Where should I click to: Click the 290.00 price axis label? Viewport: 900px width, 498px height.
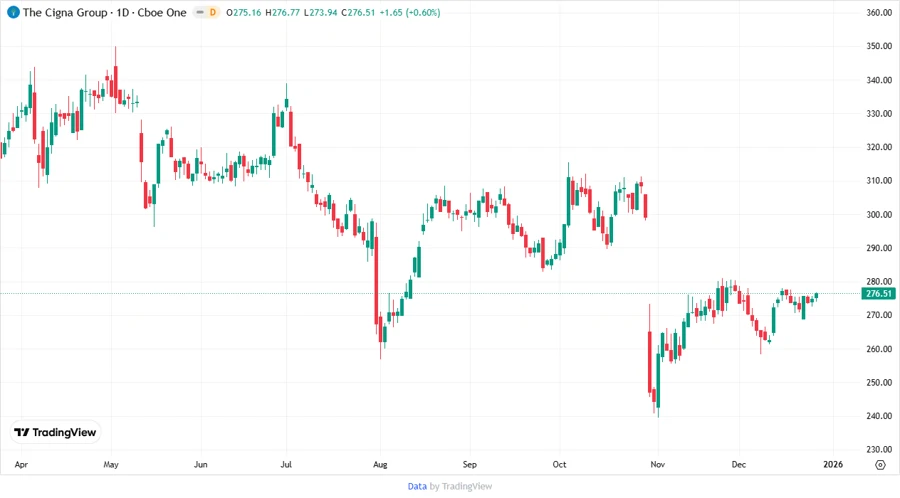(879, 248)
